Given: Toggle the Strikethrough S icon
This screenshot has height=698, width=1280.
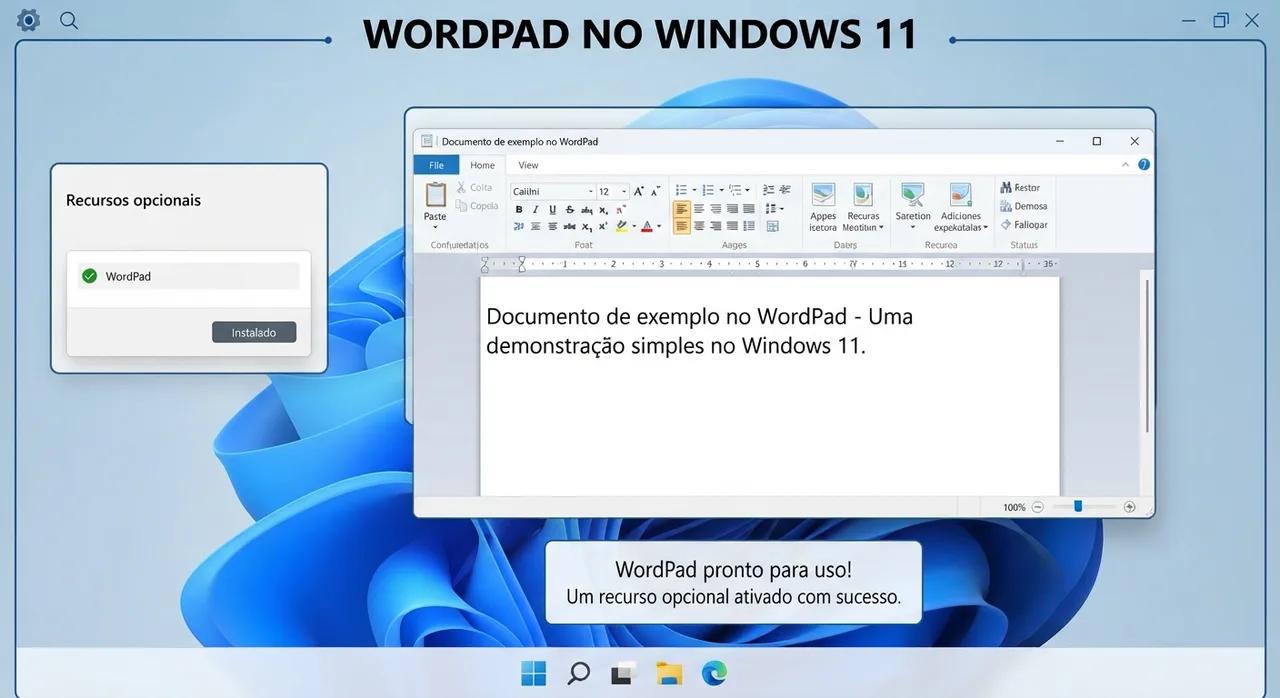Looking at the screenshot, I should pyautogui.click(x=570, y=210).
